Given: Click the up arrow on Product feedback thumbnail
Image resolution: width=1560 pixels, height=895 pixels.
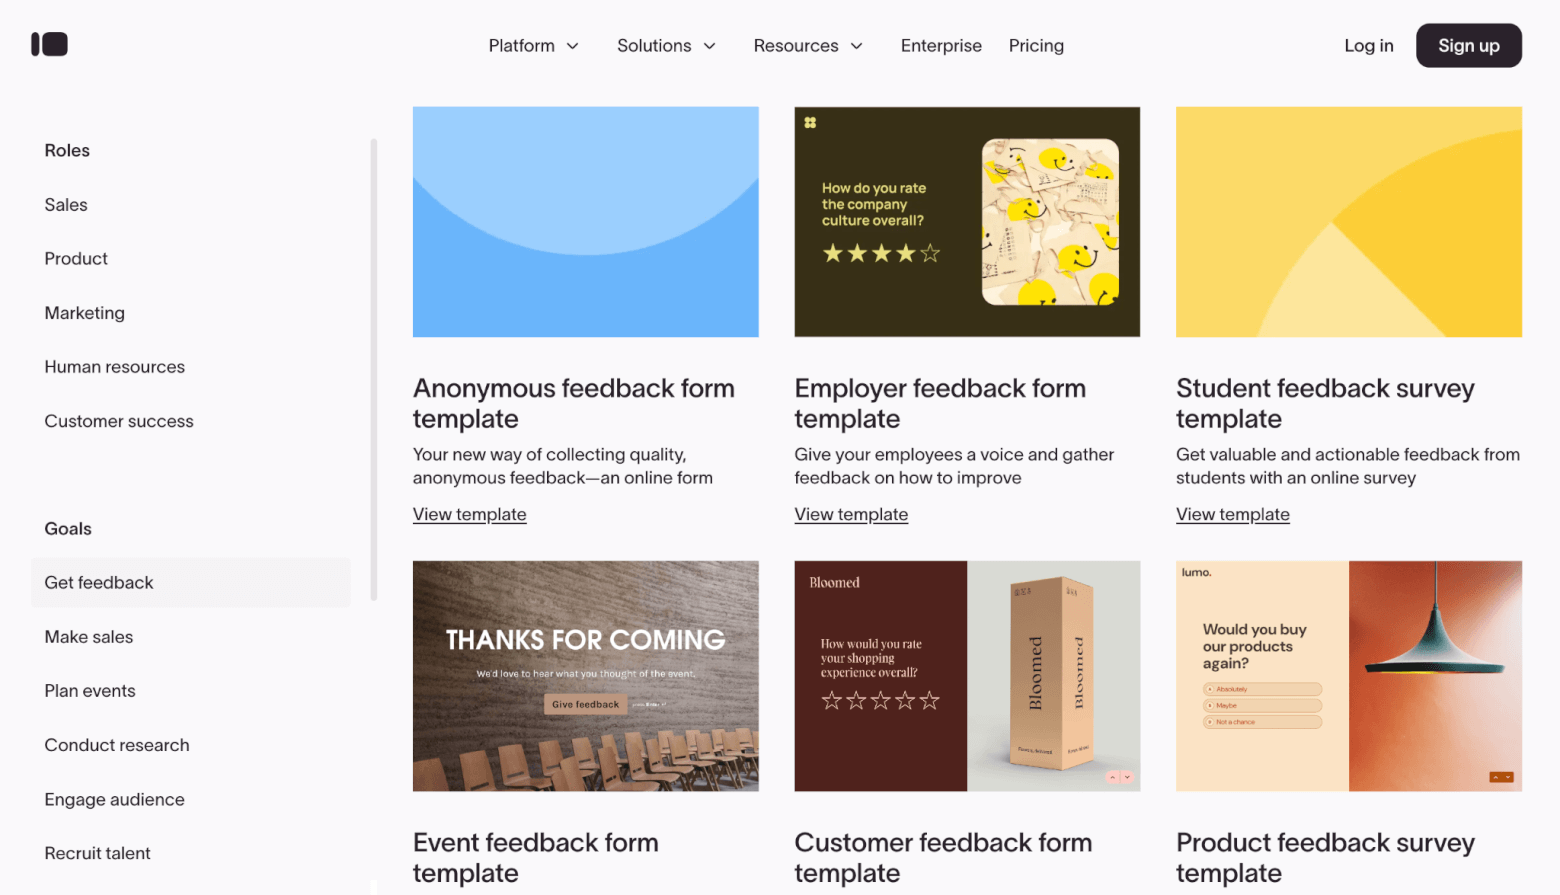Looking at the screenshot, I should click(x=1496, y=777).
